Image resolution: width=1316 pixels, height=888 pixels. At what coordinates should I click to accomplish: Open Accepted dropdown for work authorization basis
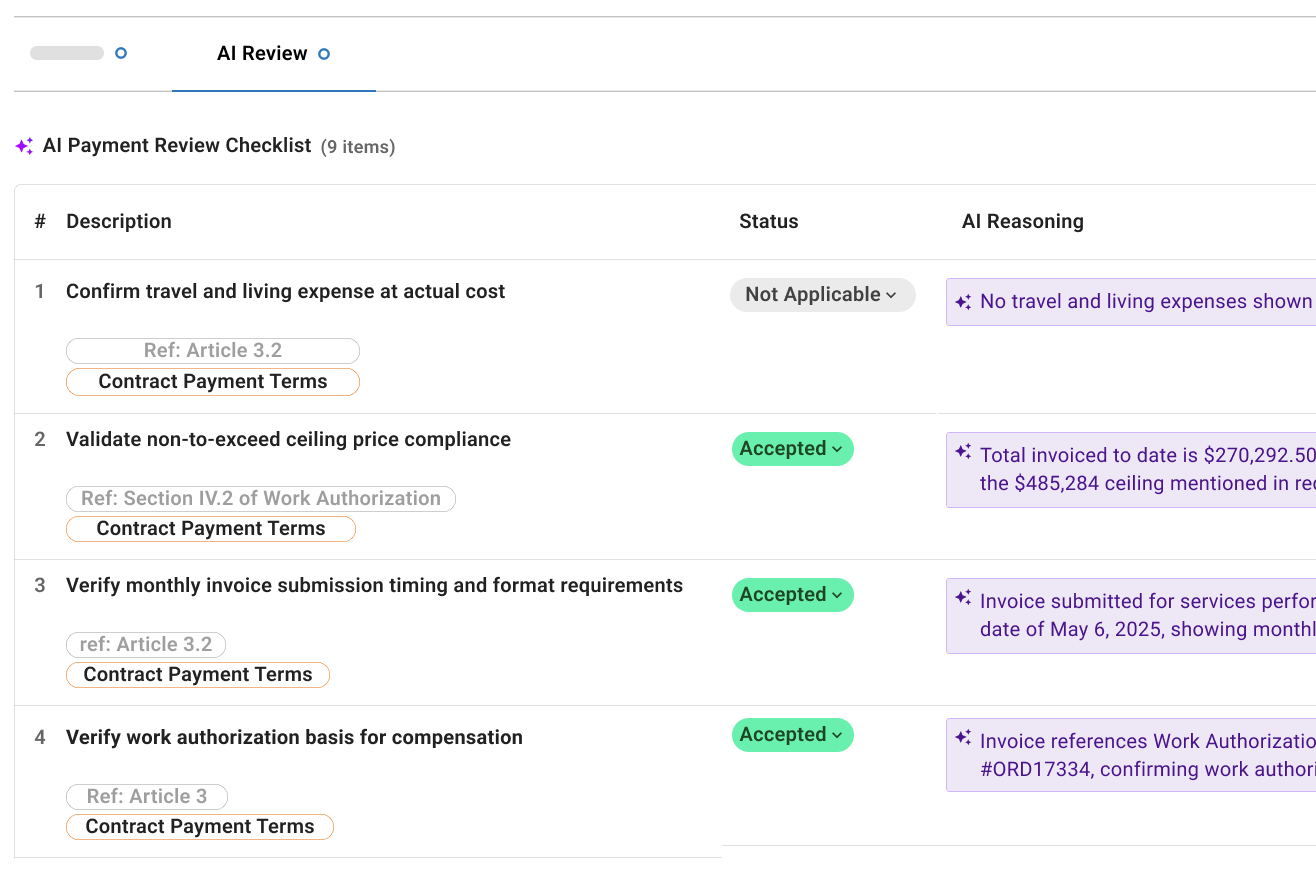click(792, 735)
